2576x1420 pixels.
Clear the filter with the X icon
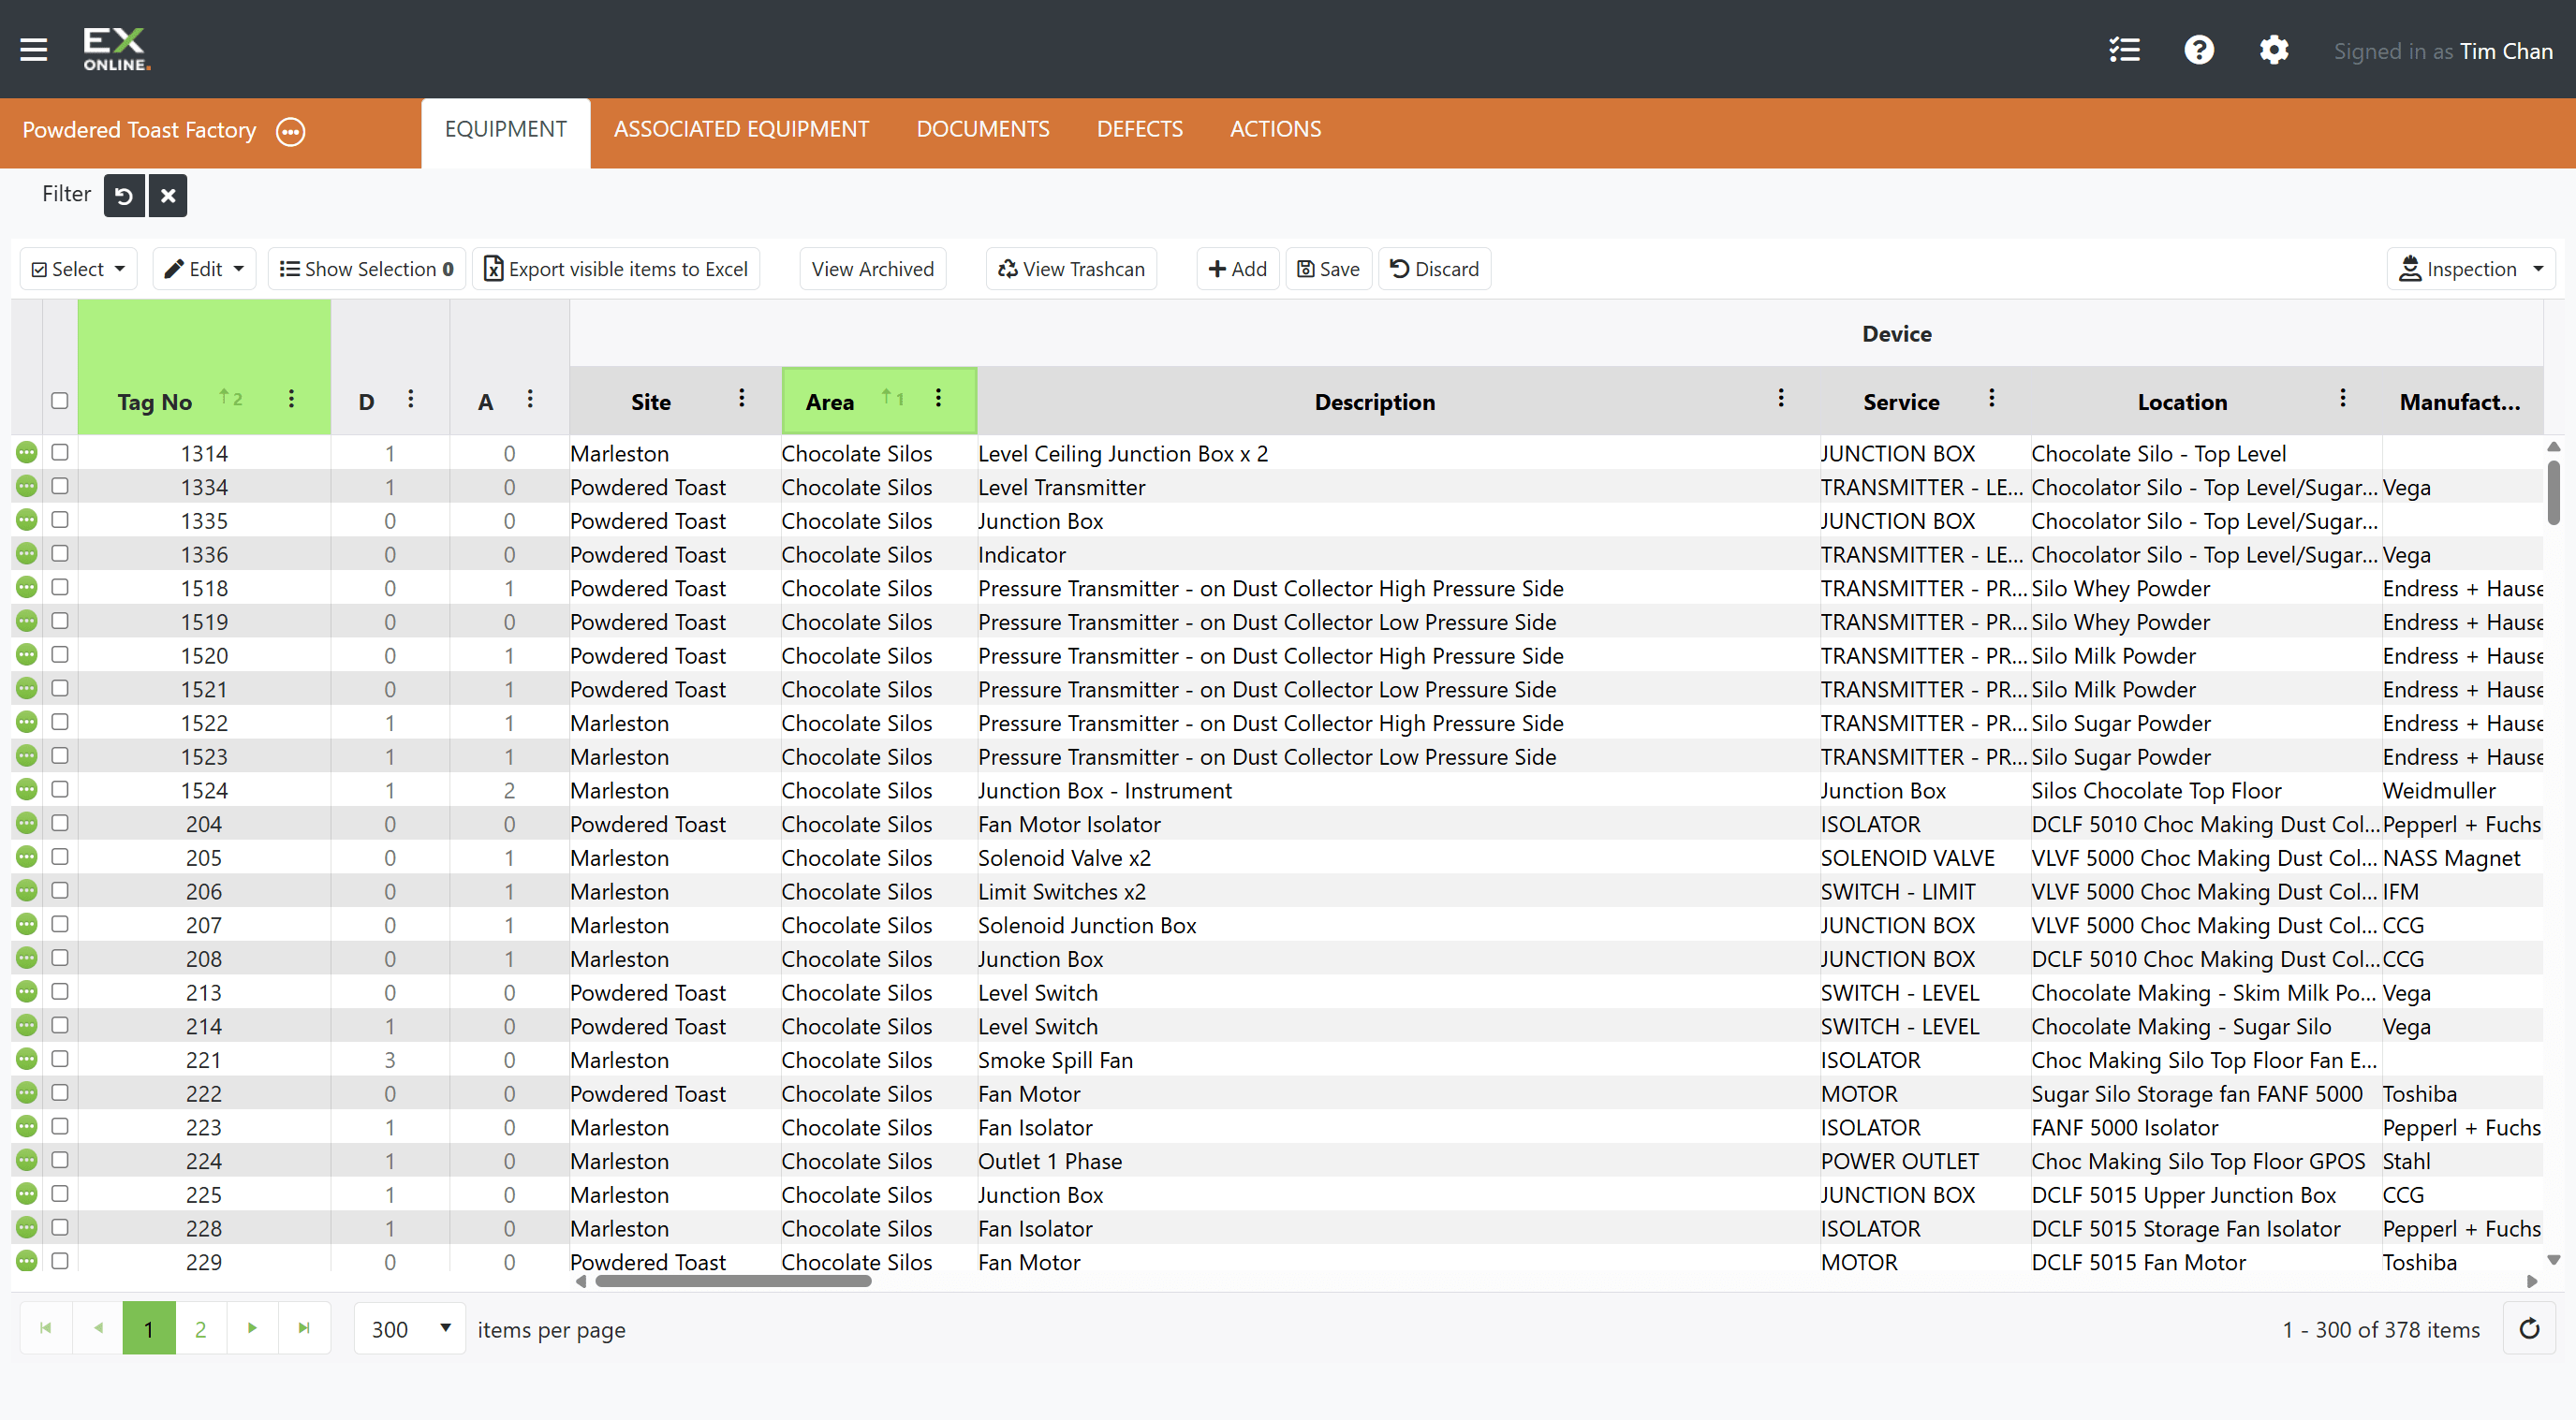(168, 195)
